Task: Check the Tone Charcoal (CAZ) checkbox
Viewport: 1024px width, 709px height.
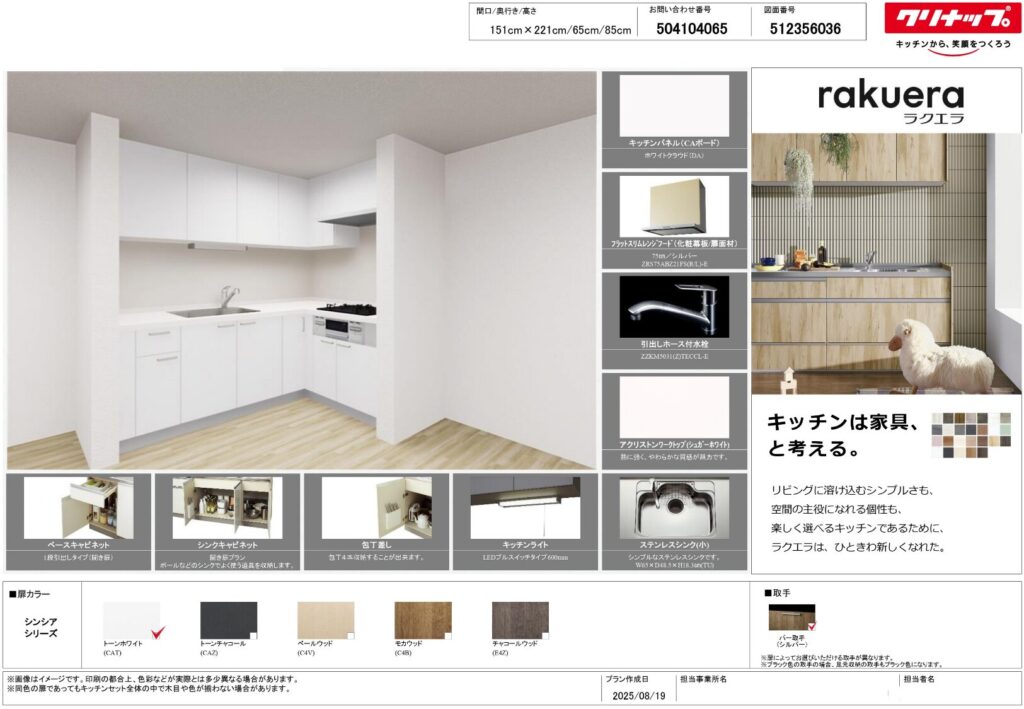Action: click(x=254, y=636)
